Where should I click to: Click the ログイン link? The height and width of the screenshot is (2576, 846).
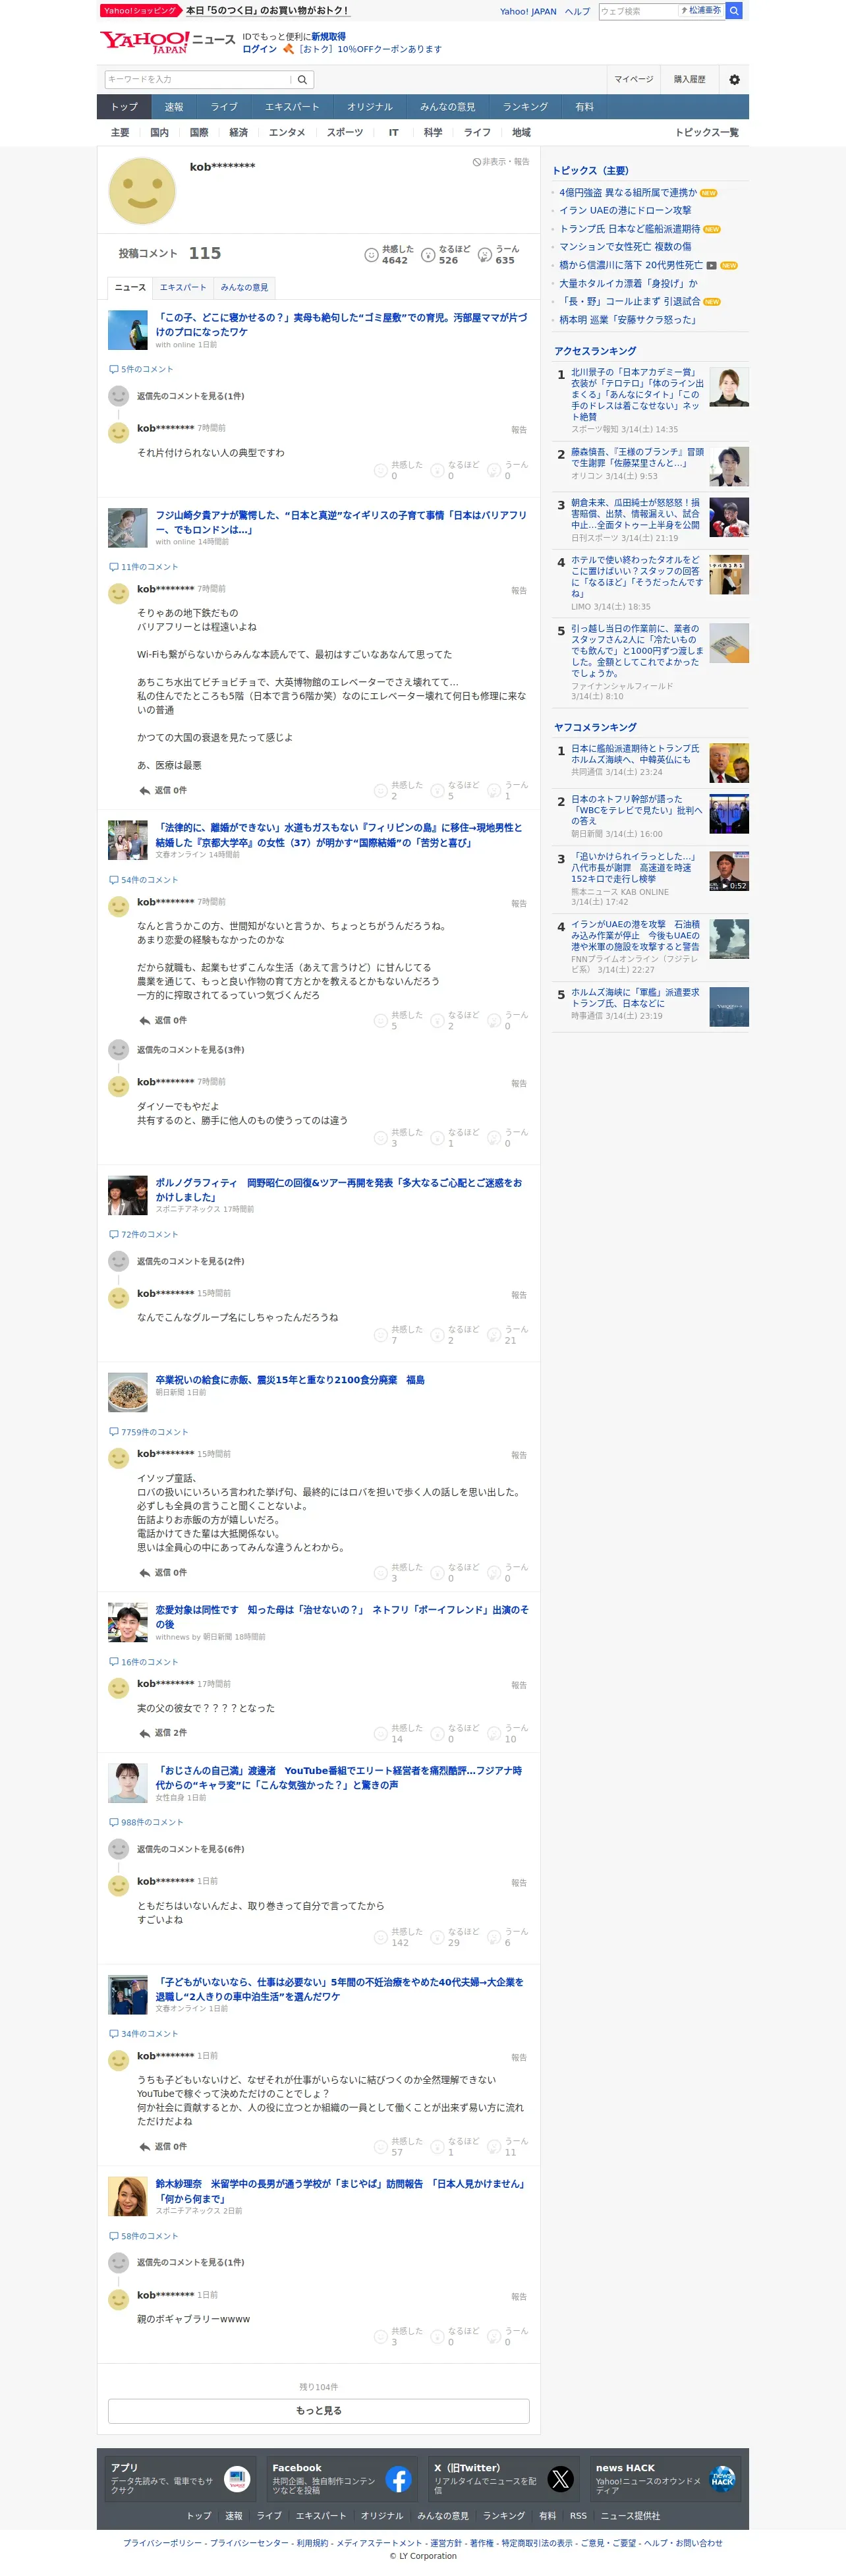point(259,49)
